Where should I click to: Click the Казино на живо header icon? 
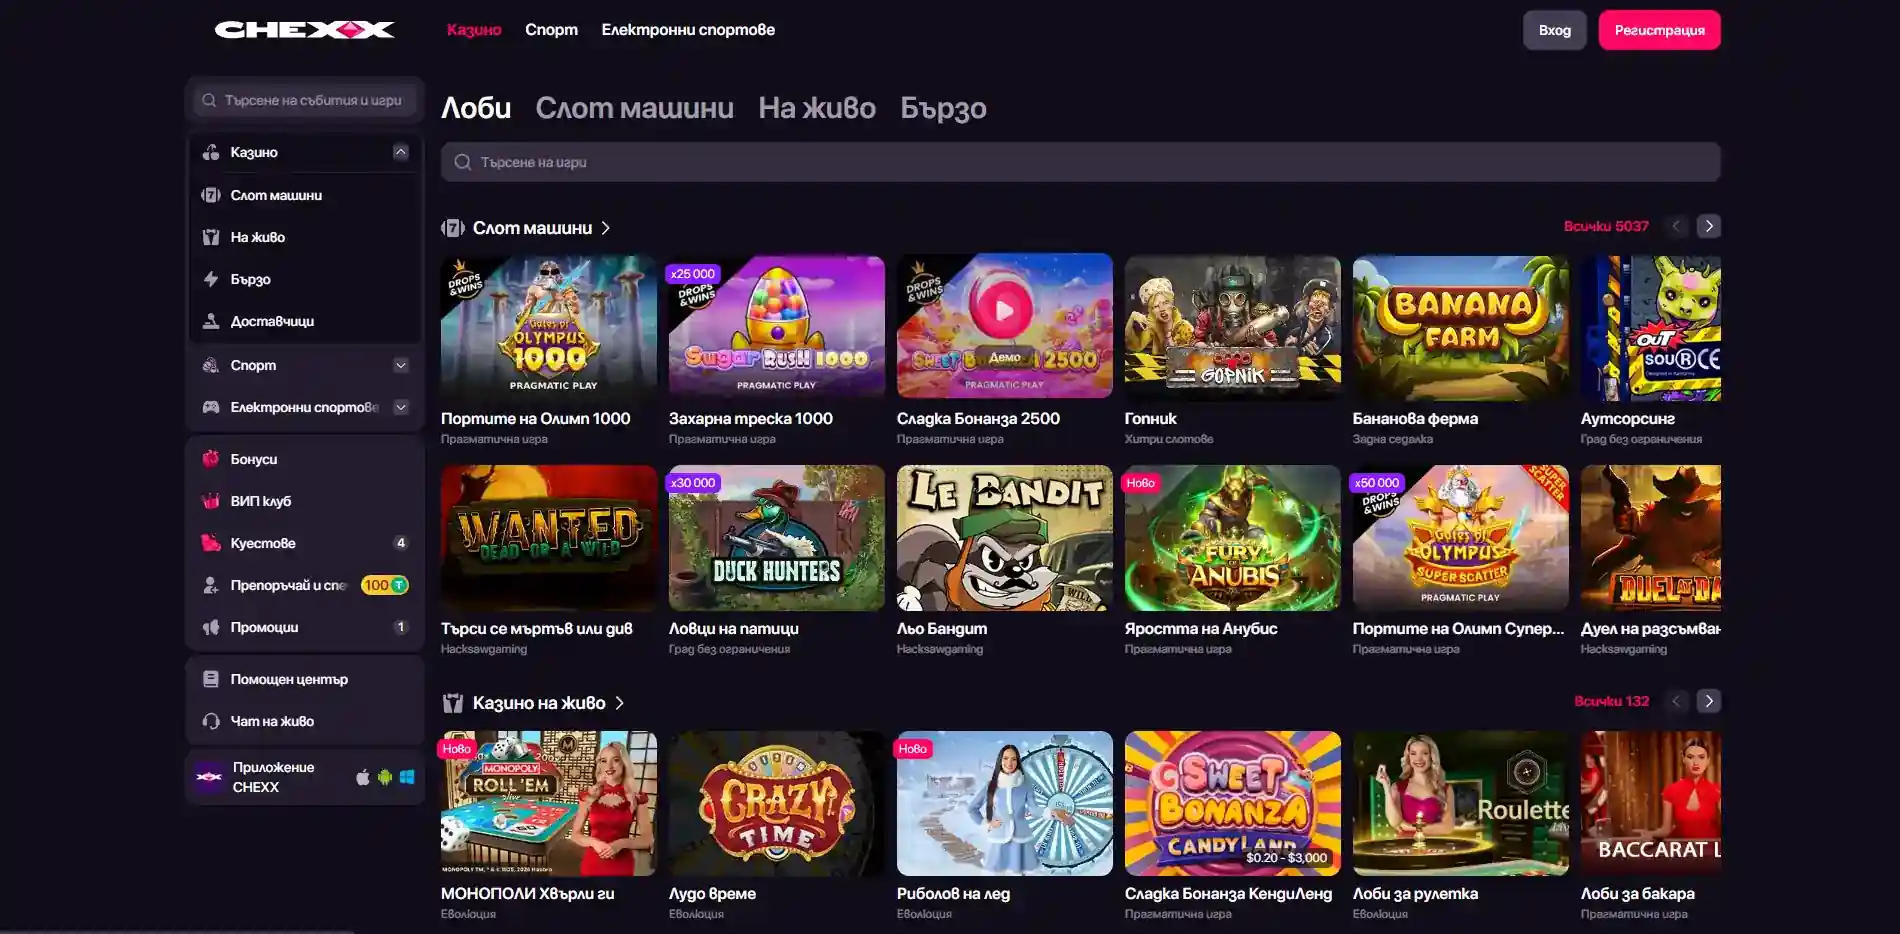pyautogui.click(x=453, y=703)
